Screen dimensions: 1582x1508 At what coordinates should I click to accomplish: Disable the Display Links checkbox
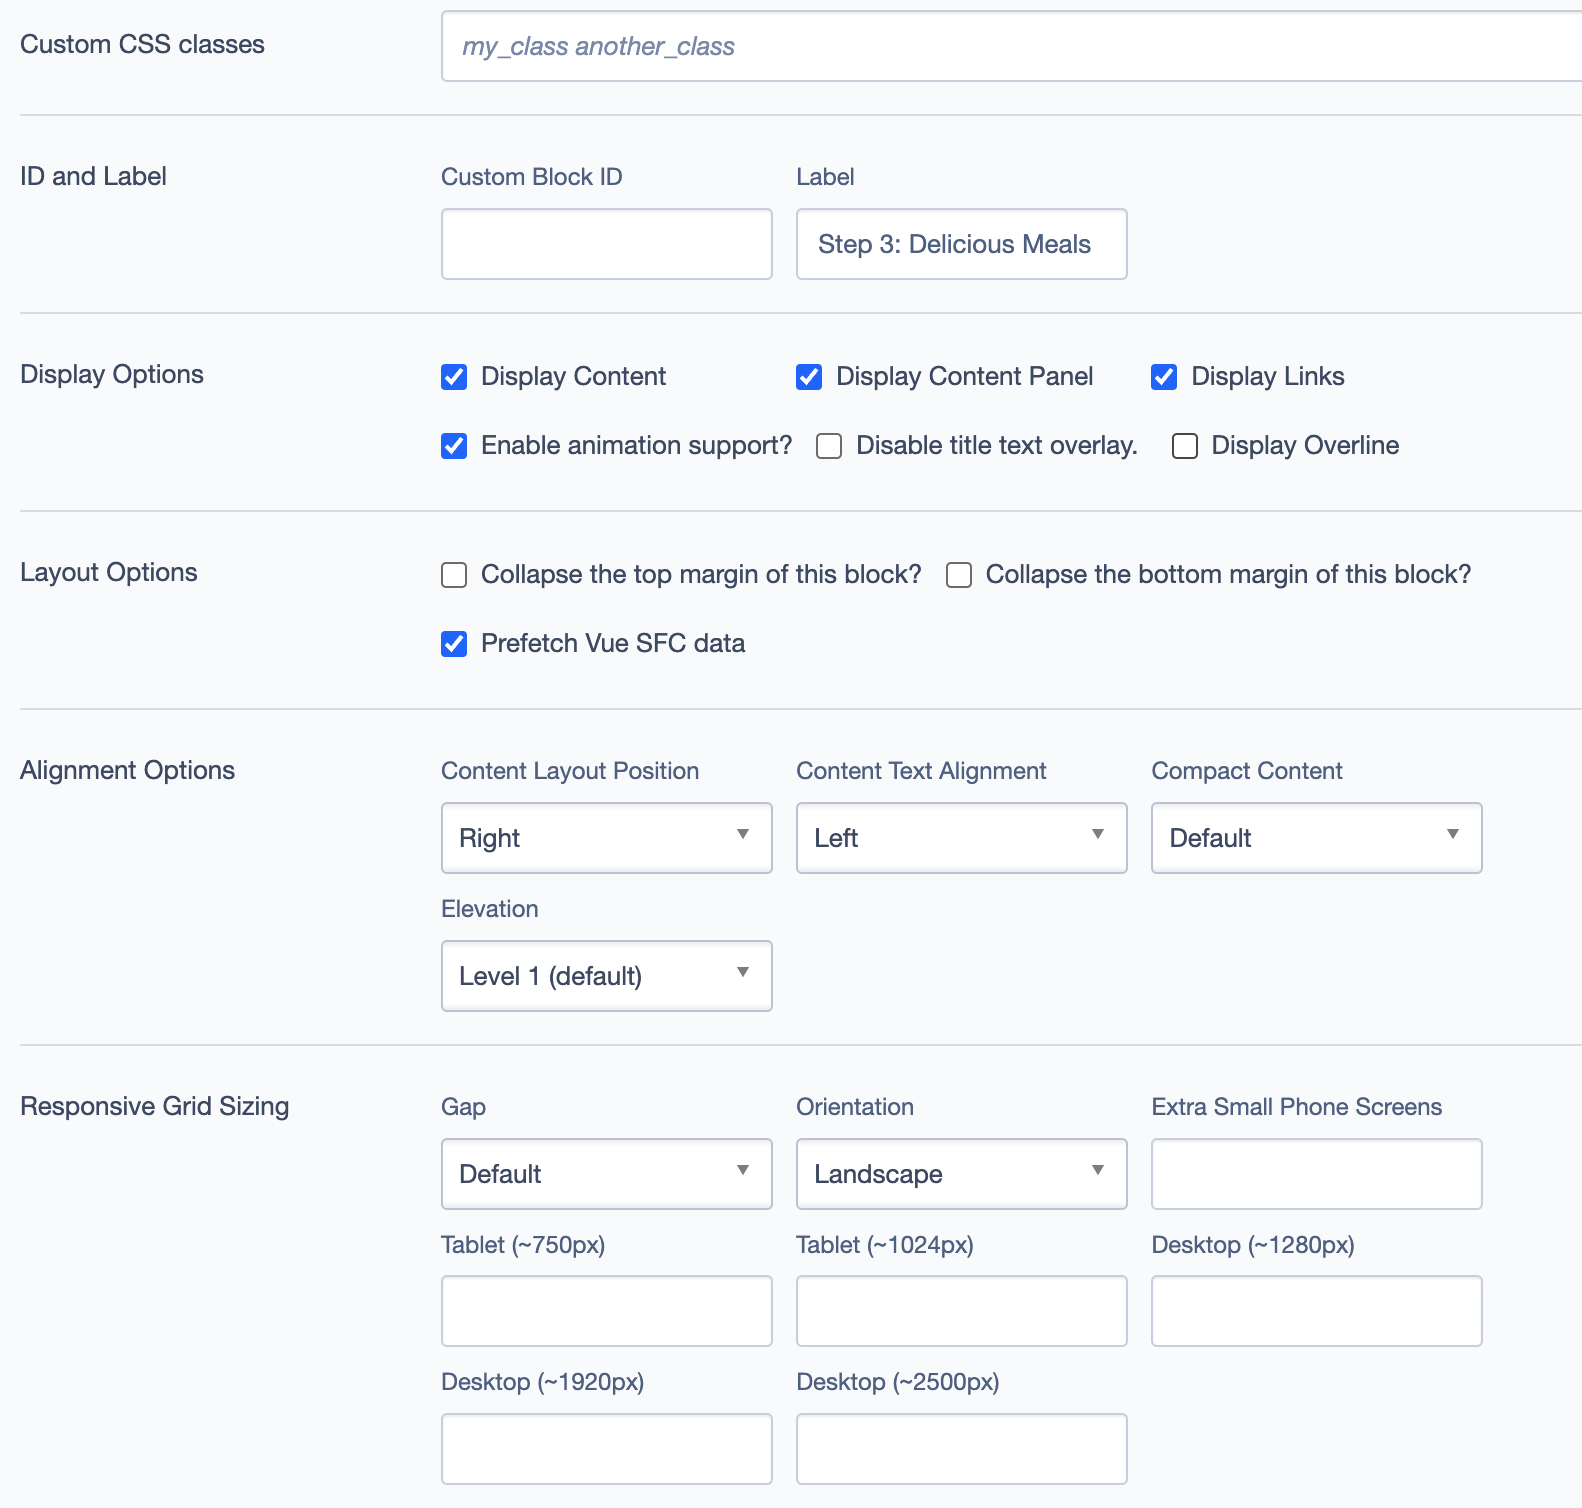pos(1164,377)
